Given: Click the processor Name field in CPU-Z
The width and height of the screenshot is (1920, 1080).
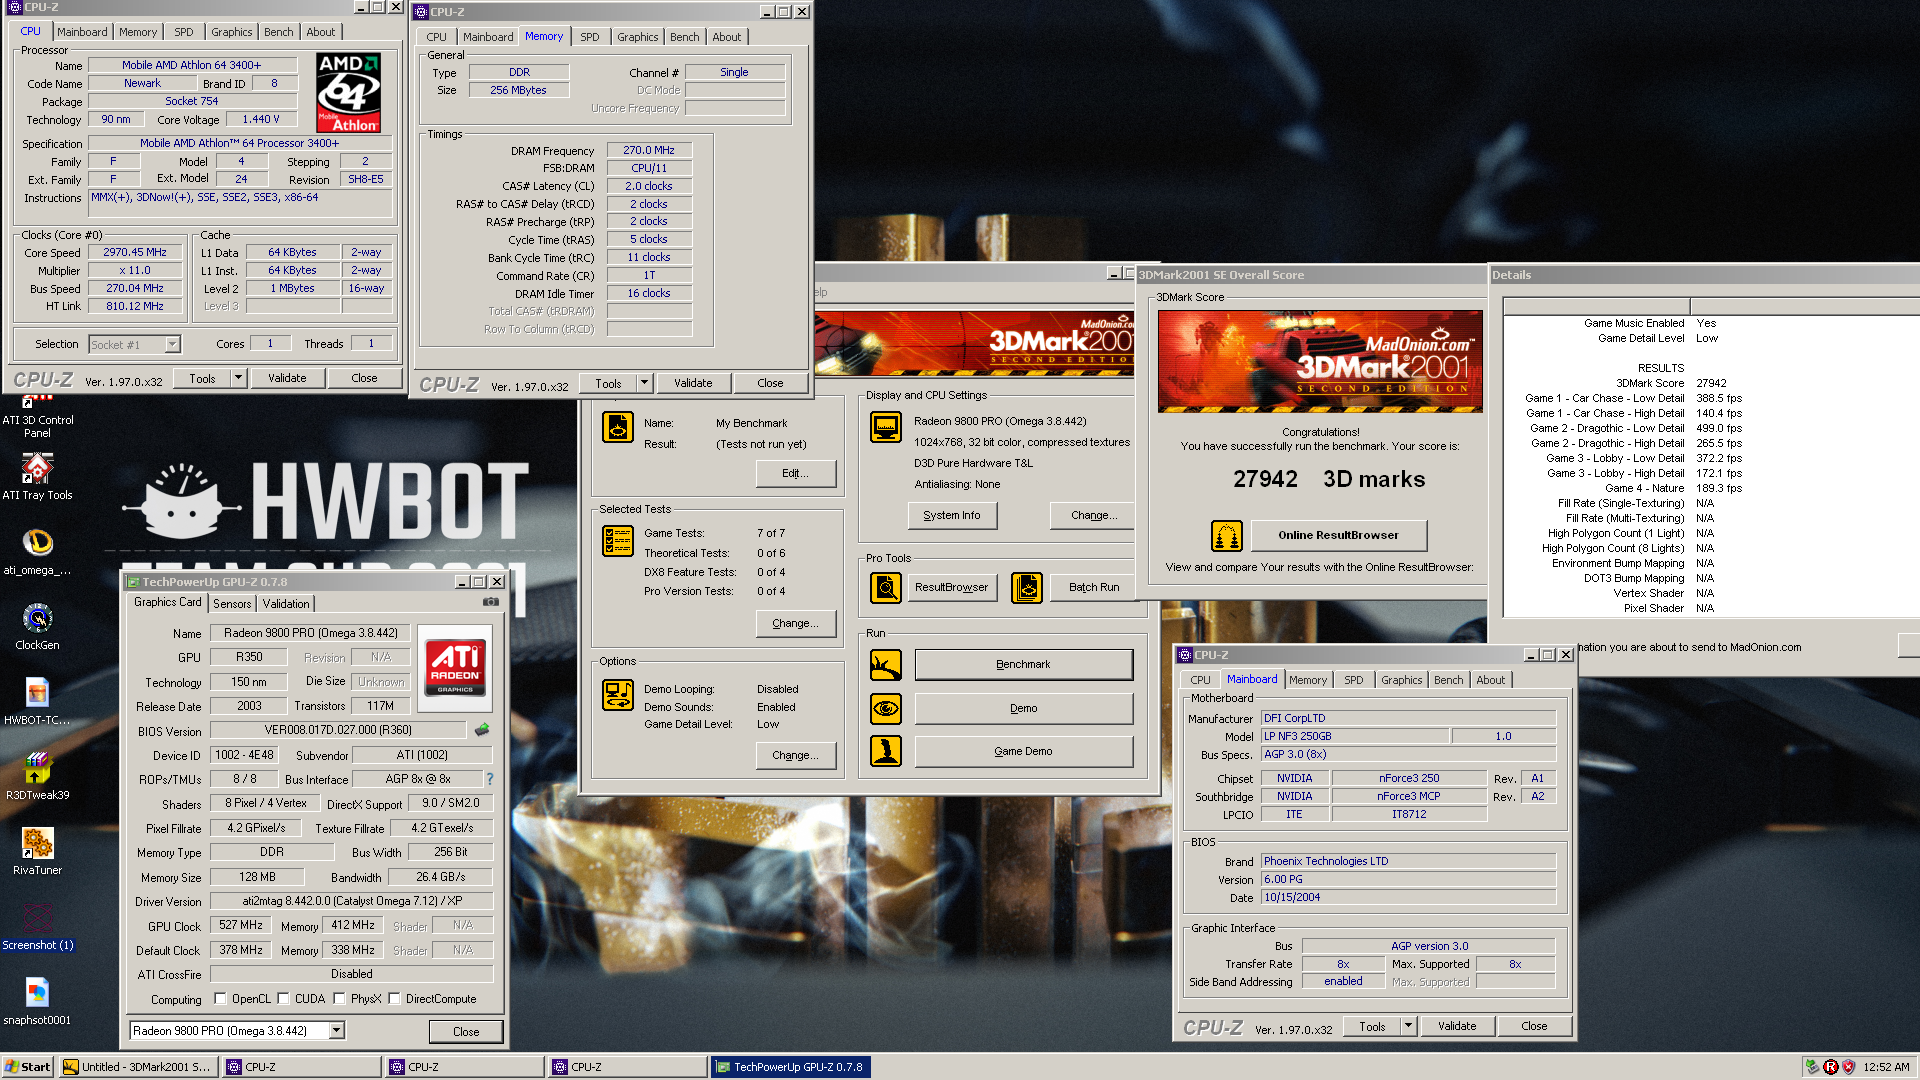Looking at the screenshot, I should pyautogui.click(x=192, y=65).
